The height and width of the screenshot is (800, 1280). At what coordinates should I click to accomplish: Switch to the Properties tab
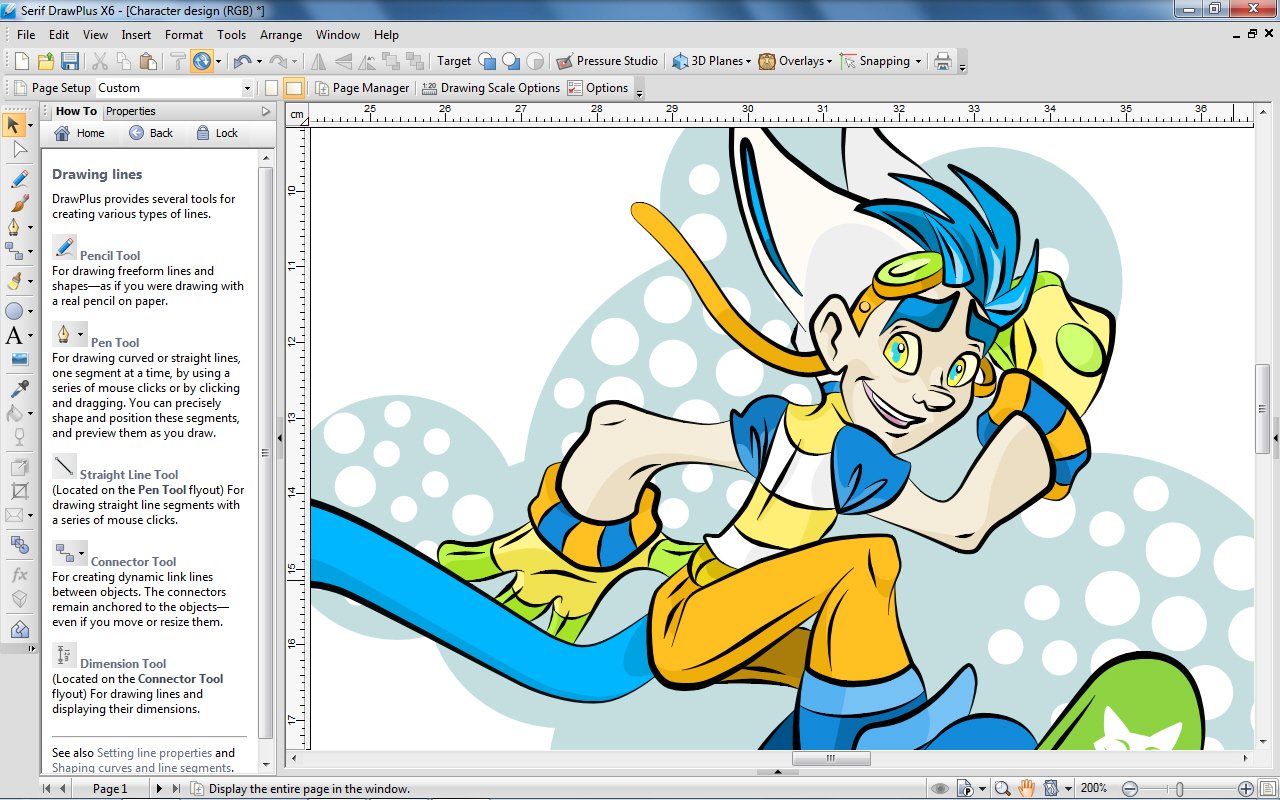(129, 111)
